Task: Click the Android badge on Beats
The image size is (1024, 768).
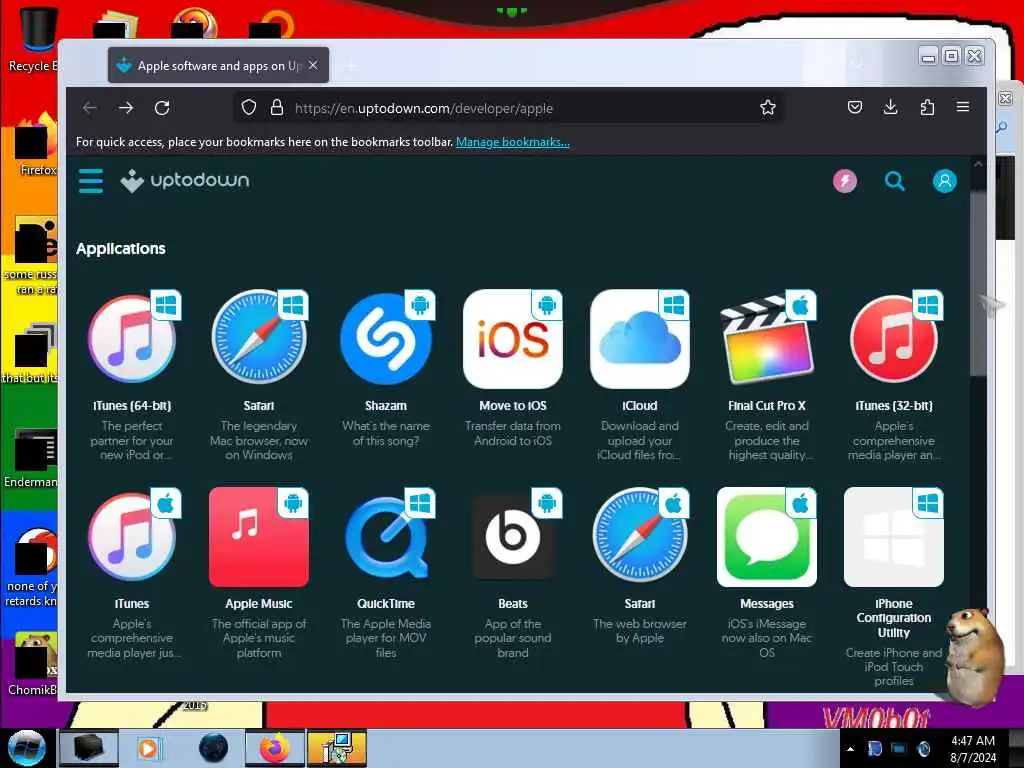Action: [x=547, y=503]
